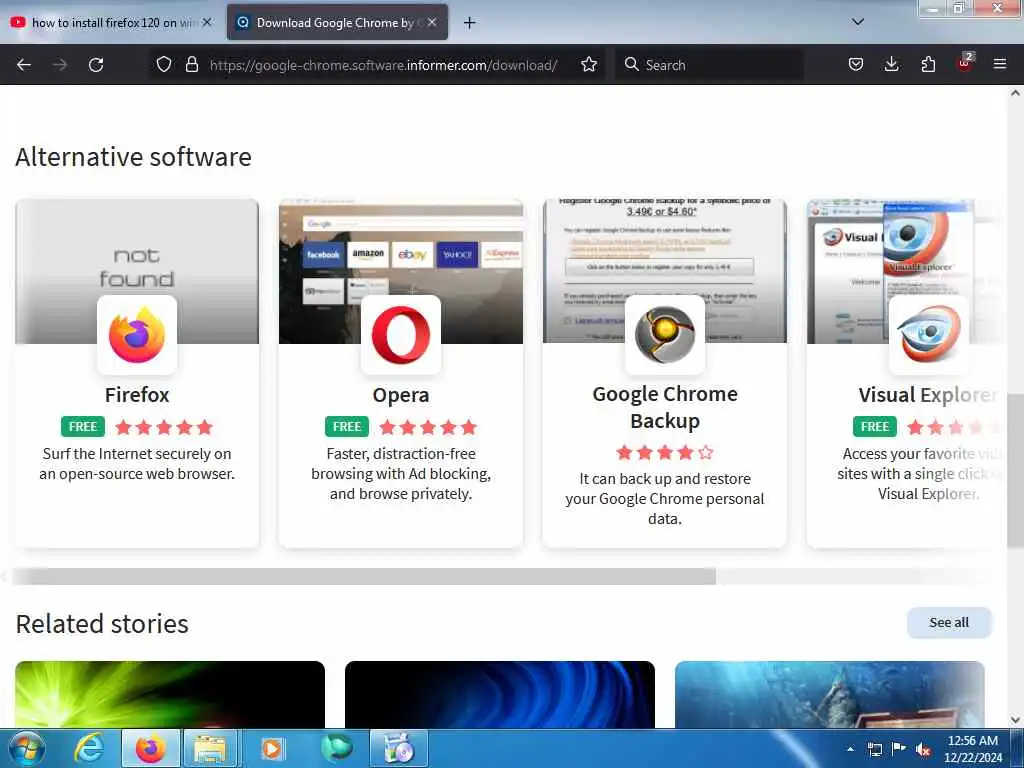Open the Firefox app icon card
Image resolution: width=1024 pixels, height=768 pixels.
pyautogui.click(x=137, y=335)
